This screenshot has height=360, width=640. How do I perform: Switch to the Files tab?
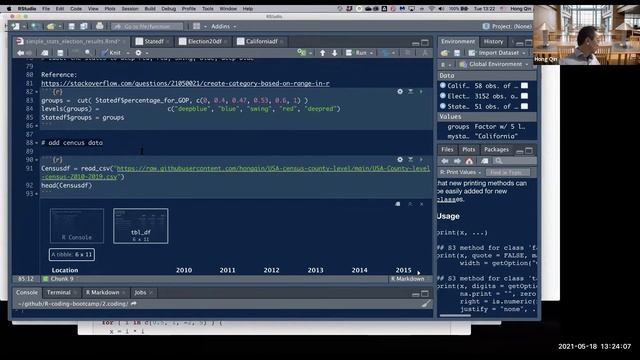(447, 150)
